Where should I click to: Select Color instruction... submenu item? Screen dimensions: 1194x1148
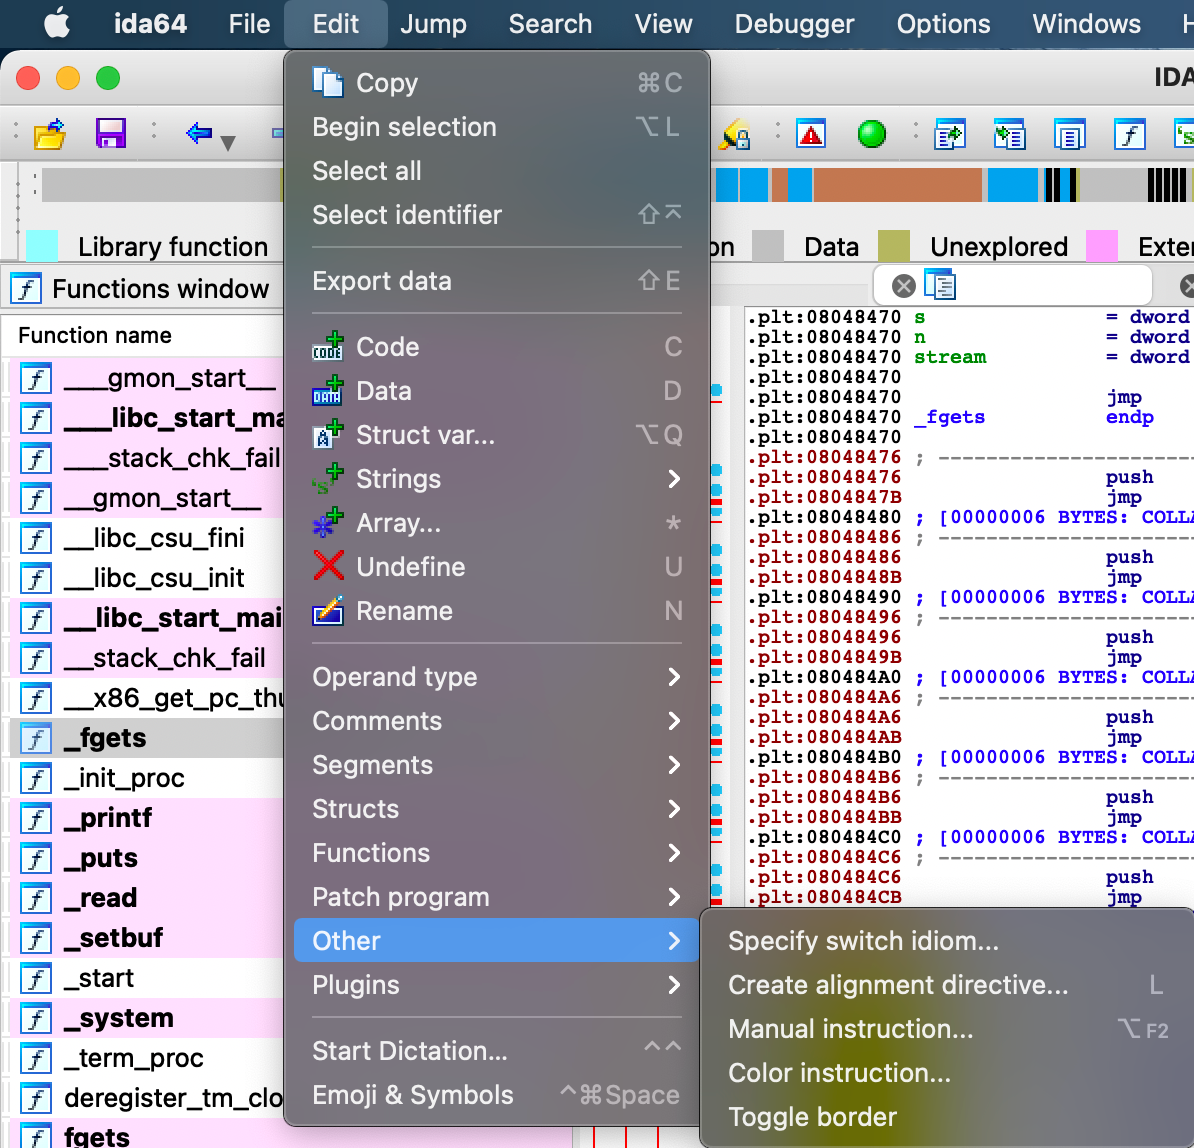point(947,1073)
